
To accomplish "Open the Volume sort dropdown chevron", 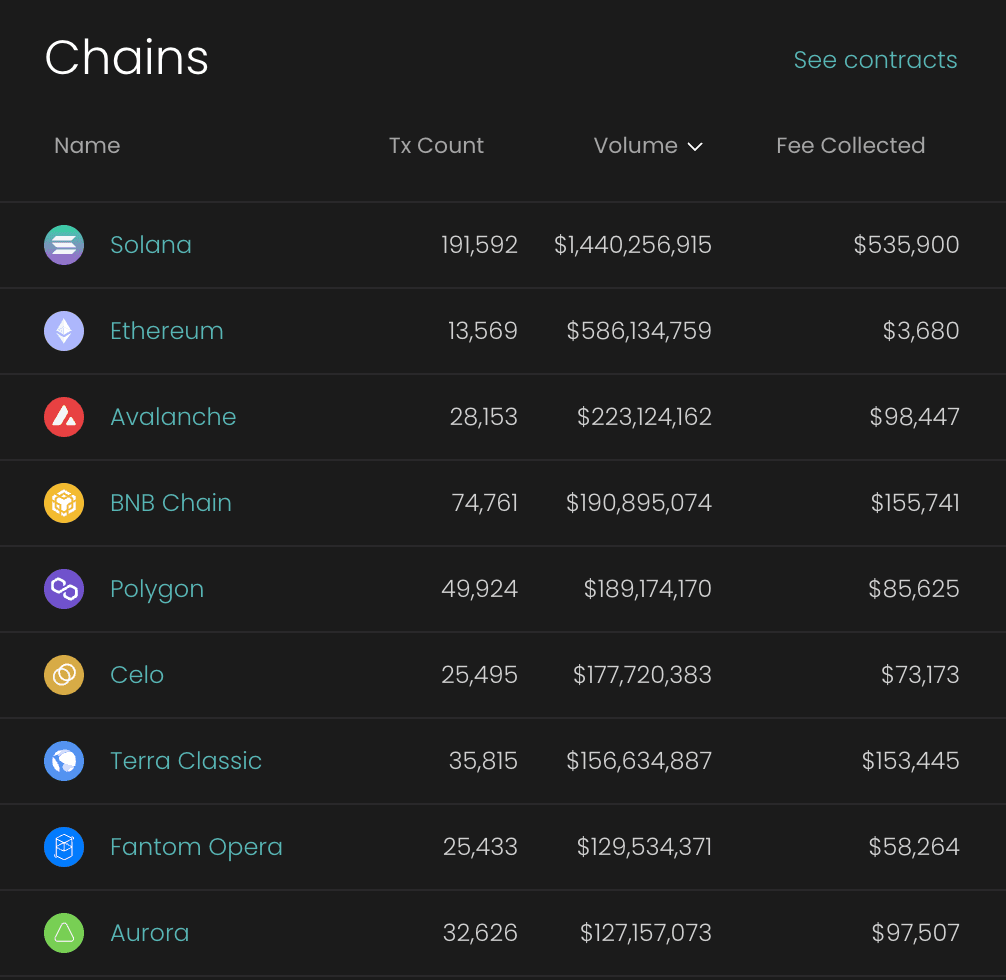I will click(696, 146).
